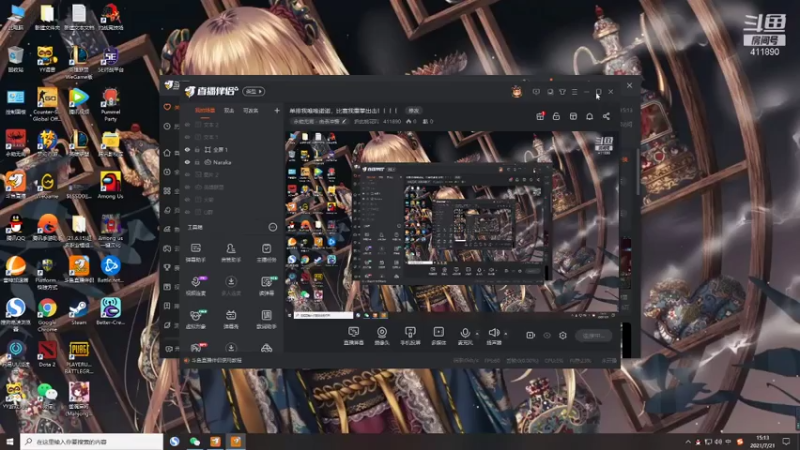The width and height of the screenshot is (800, 450).
Task: Open settings gear beside start button
Action: (x=563, y=335)
